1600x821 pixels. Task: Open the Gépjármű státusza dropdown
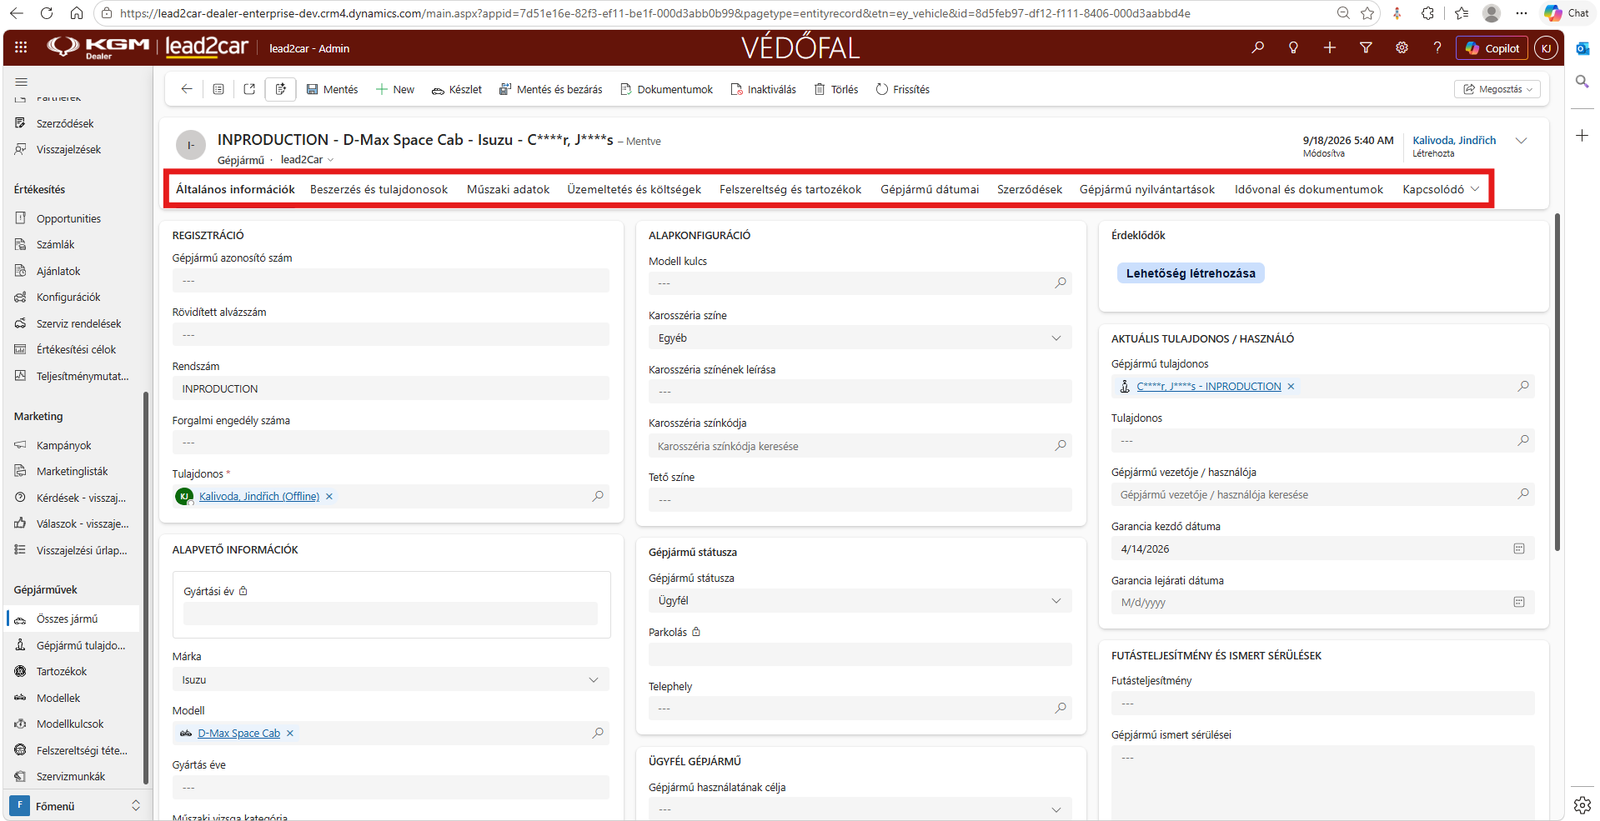(x=860, y=601)
